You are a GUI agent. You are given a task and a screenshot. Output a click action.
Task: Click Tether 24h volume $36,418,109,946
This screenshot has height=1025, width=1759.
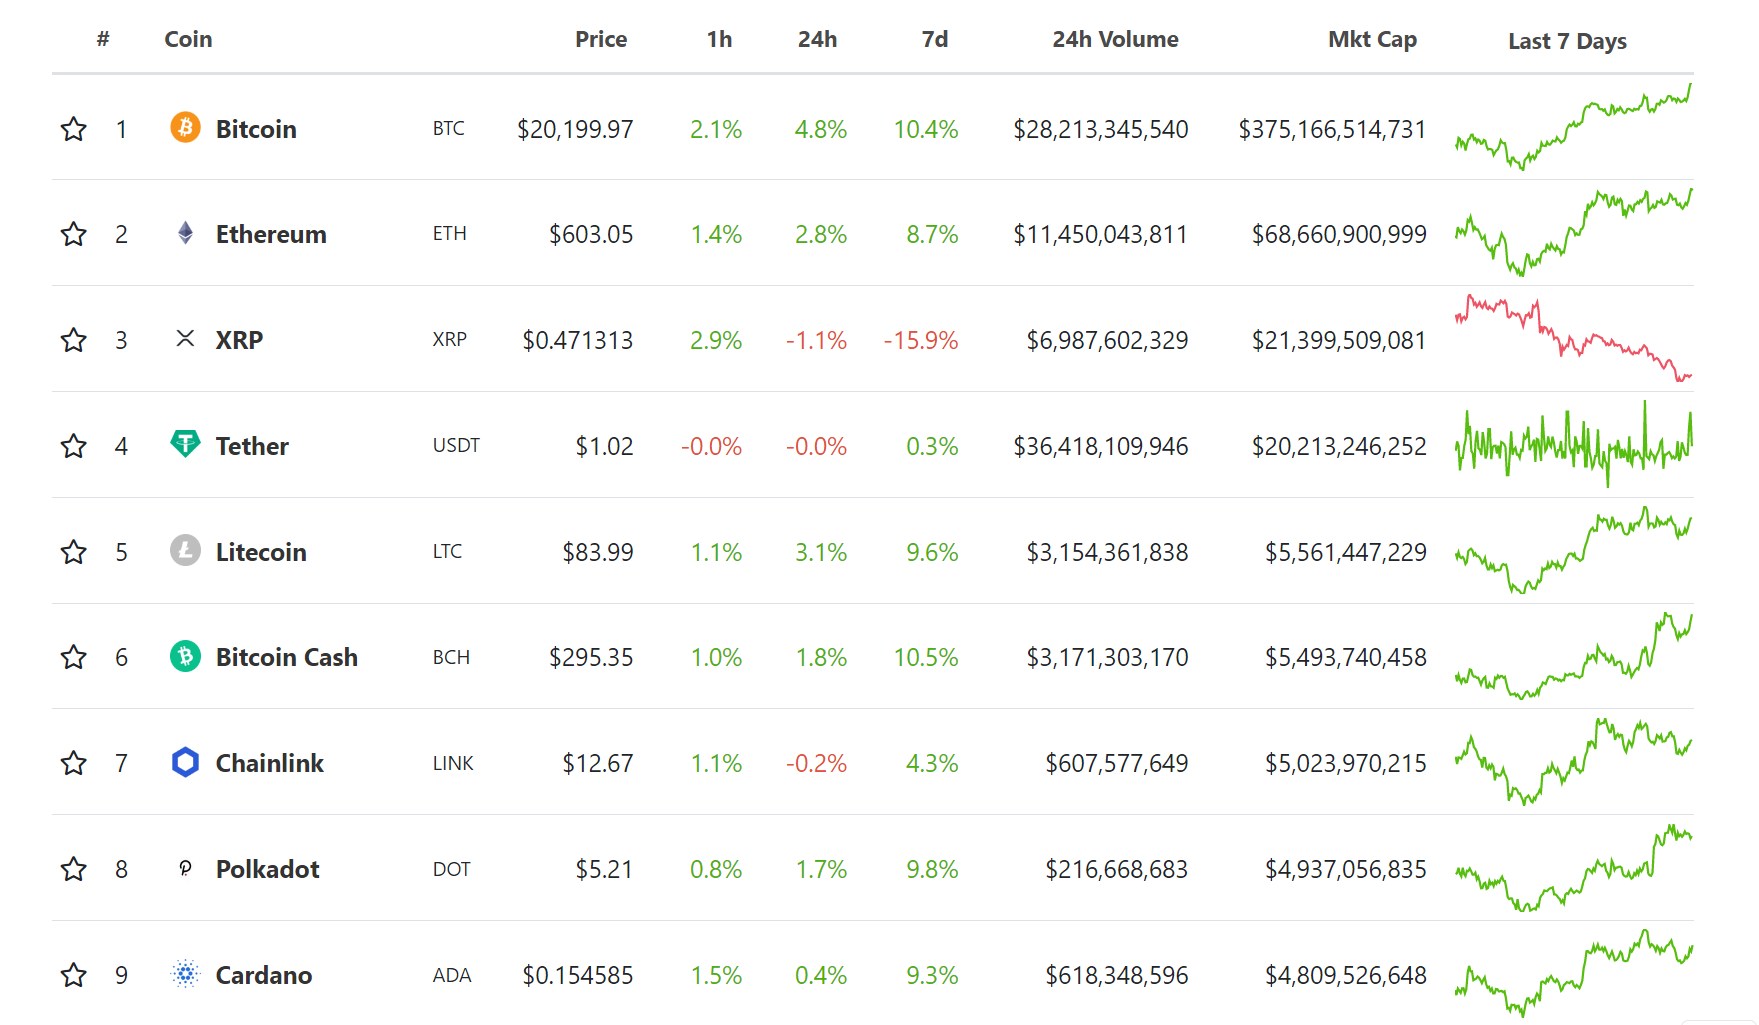pos(1101,446)
